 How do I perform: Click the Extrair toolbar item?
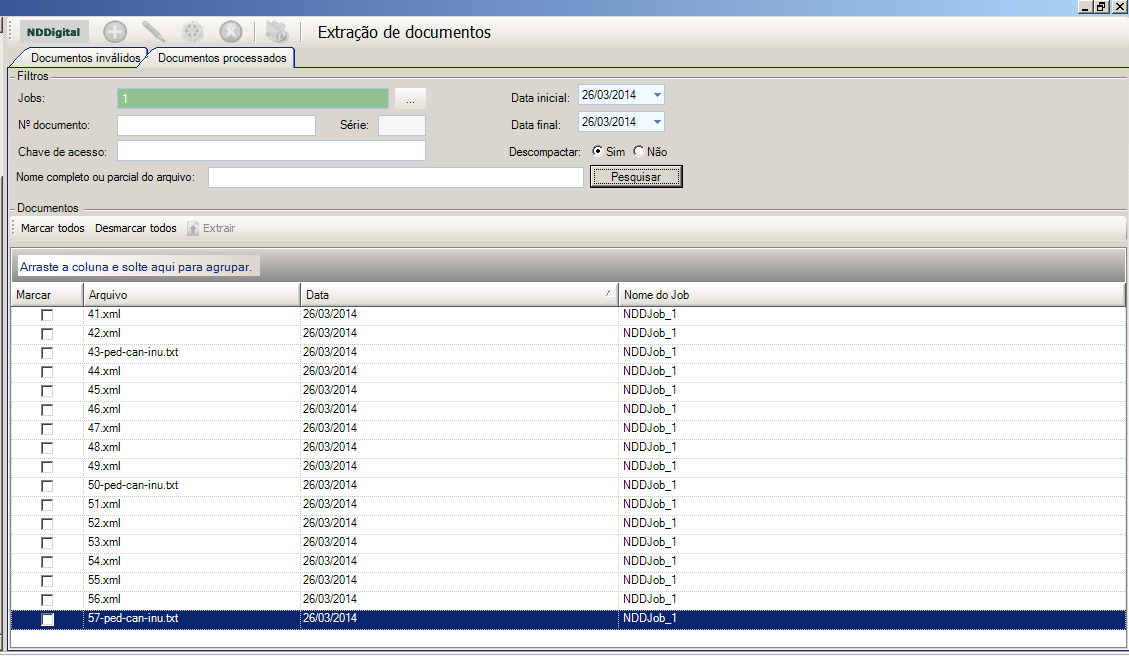click(211, 228)
